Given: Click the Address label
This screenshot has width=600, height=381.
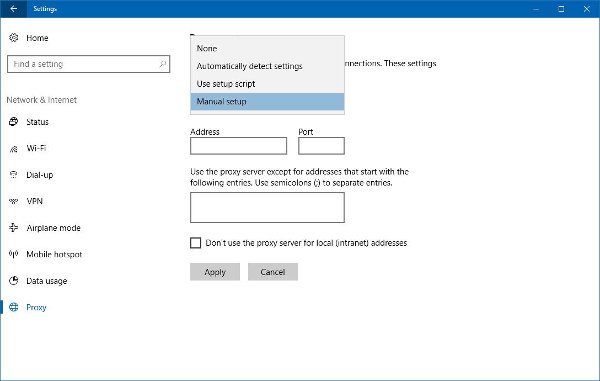Looking at the screenshot, I should coord(205,132).
